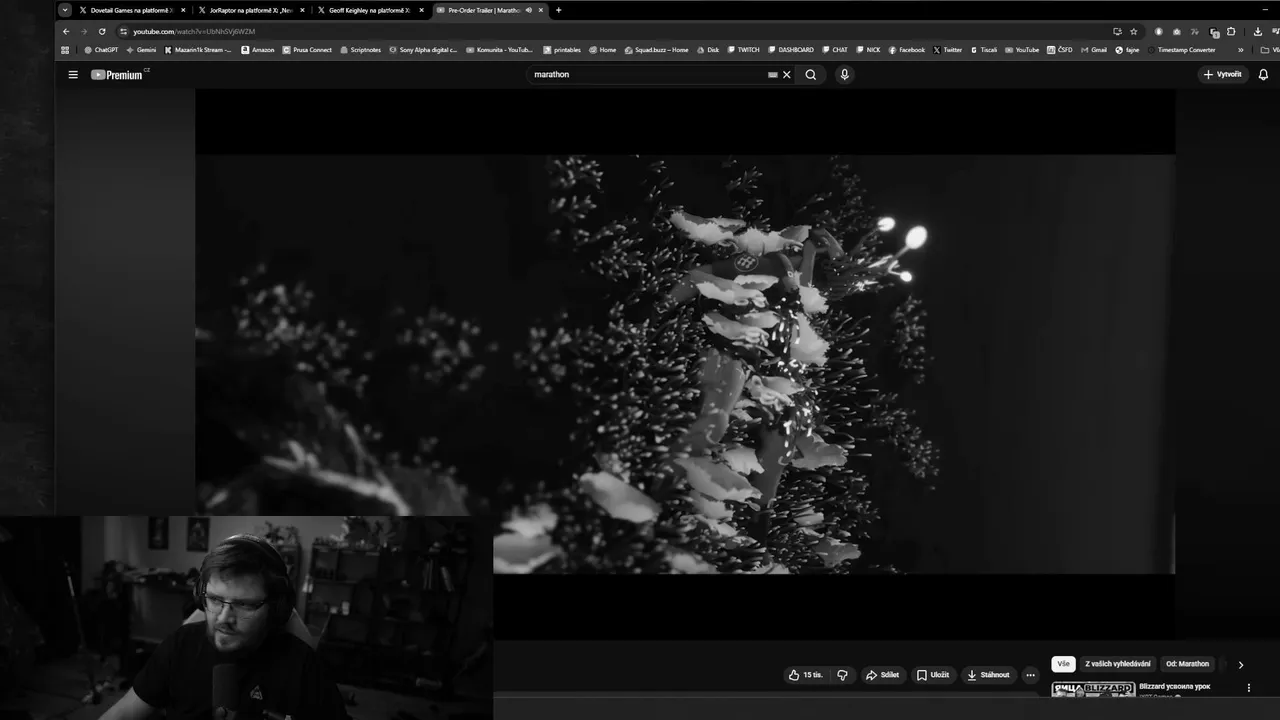Select the Vše filter chip
This screenshot has width=1280, height=720.
[x=1063, y=664]
